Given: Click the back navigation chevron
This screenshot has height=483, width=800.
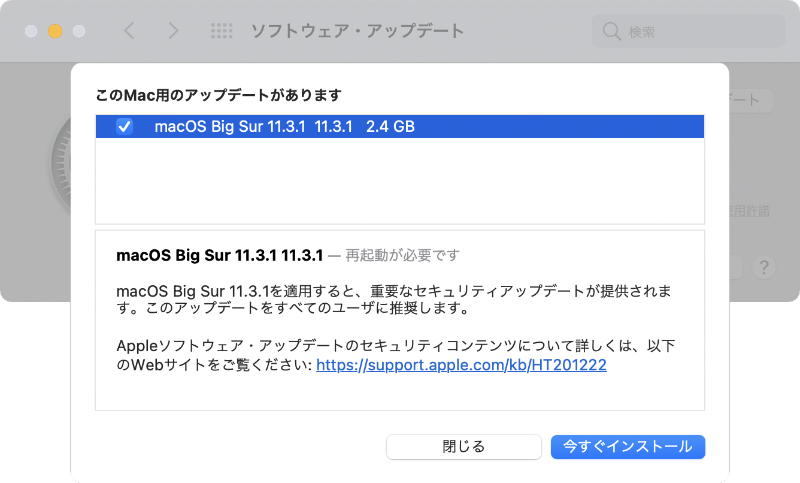Looking at the screenshot, I should point(129,31).
